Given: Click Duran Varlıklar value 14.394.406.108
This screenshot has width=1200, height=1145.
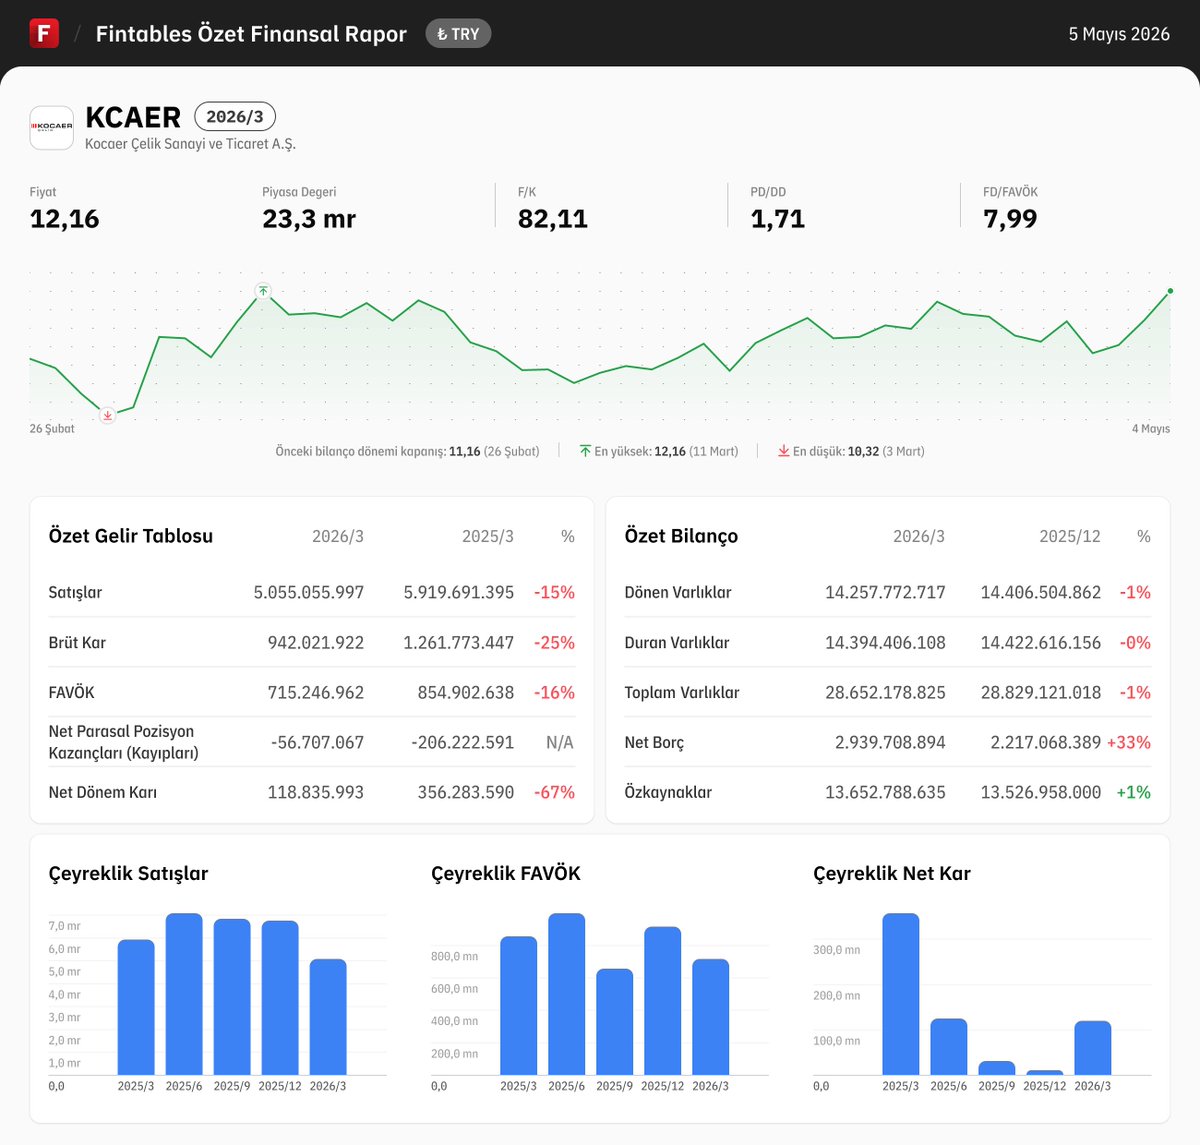Looking at the screenshot, I should tap(885, 643).
